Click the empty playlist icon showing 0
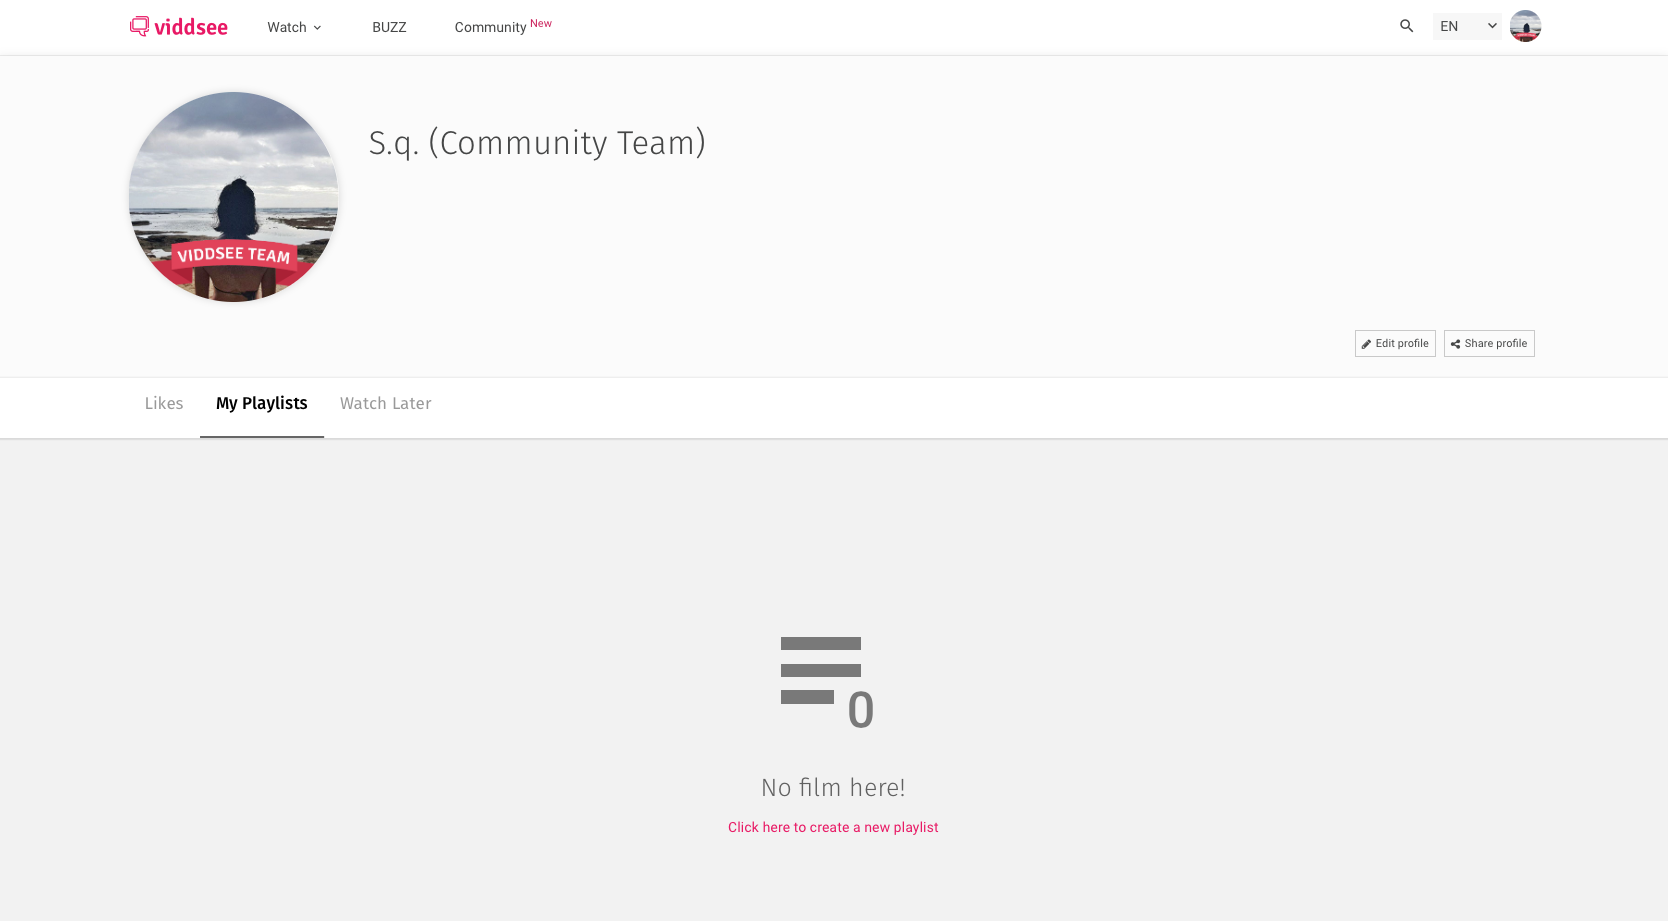1668x921 pixels. [x=827, y=684]
